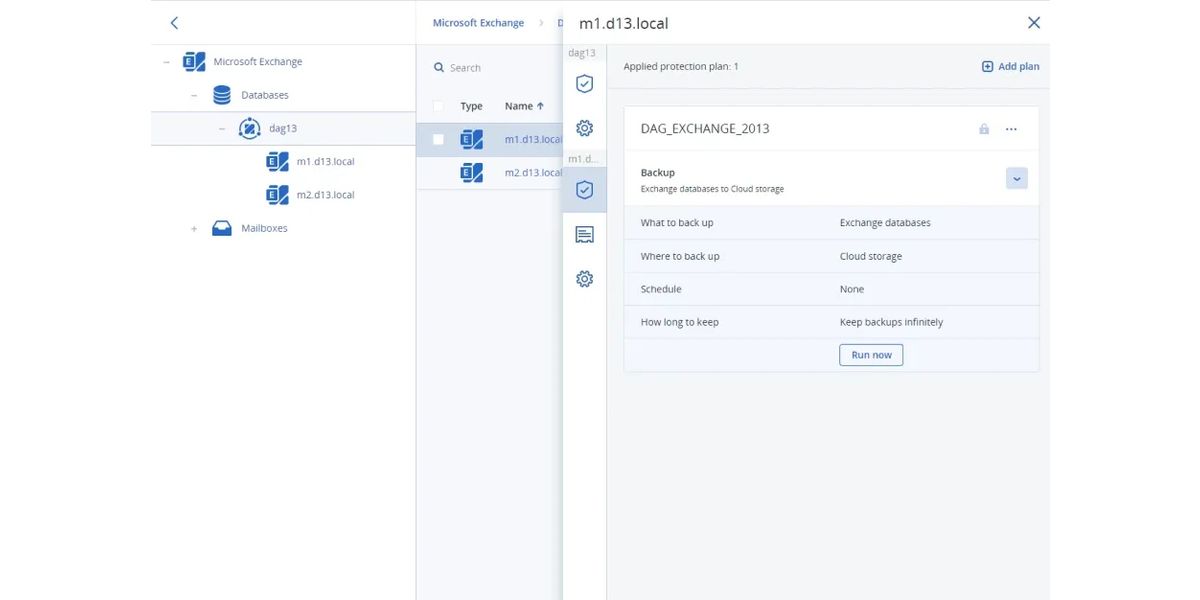Open dag13 protection shield icon
Viewport: 1200px width, 600px height.
[585, 84]
